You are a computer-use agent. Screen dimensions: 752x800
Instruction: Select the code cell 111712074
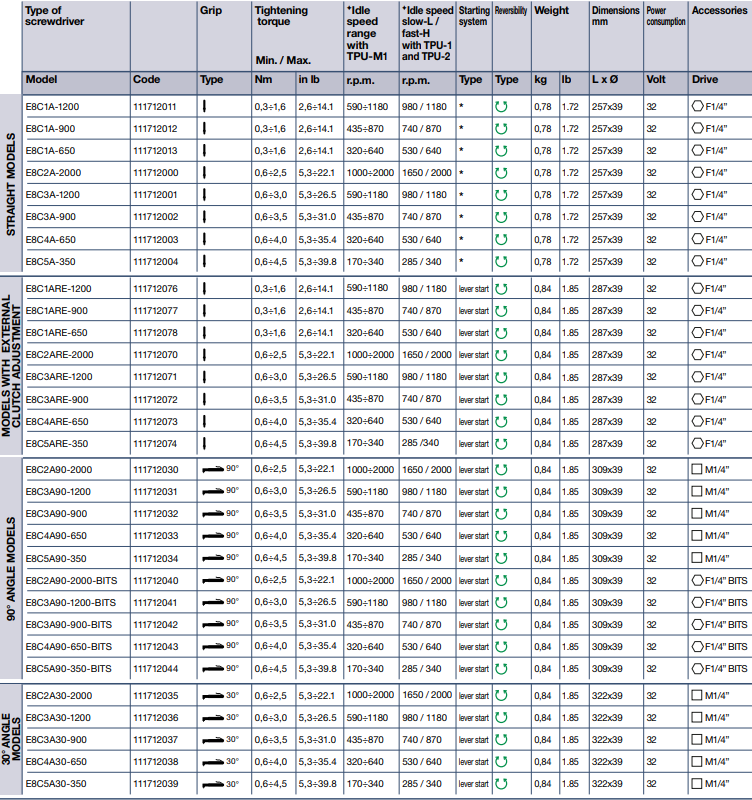[155, 444]
